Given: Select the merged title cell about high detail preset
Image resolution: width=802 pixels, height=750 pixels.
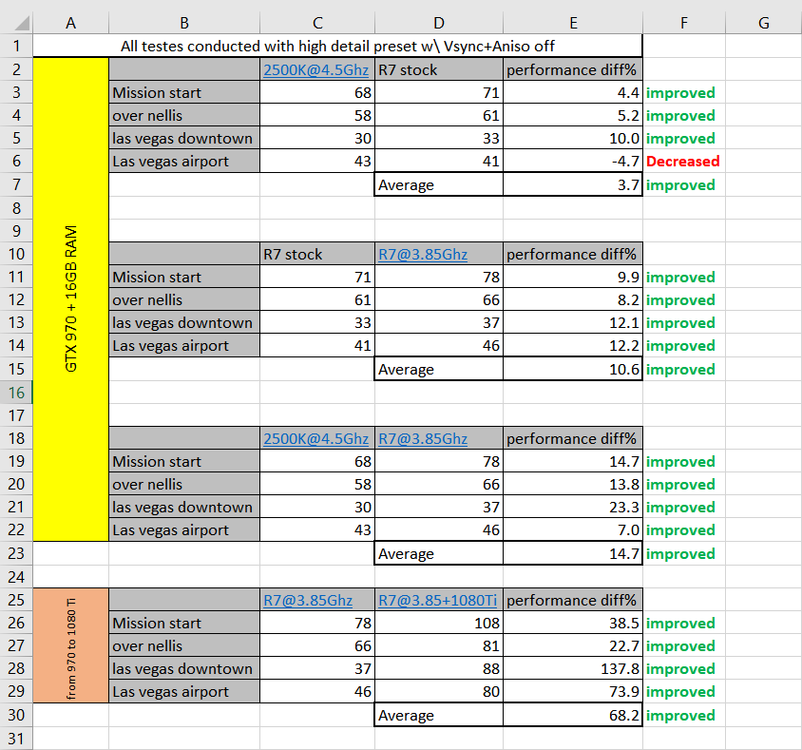Looking at the screenshot, I should point(338,46).
